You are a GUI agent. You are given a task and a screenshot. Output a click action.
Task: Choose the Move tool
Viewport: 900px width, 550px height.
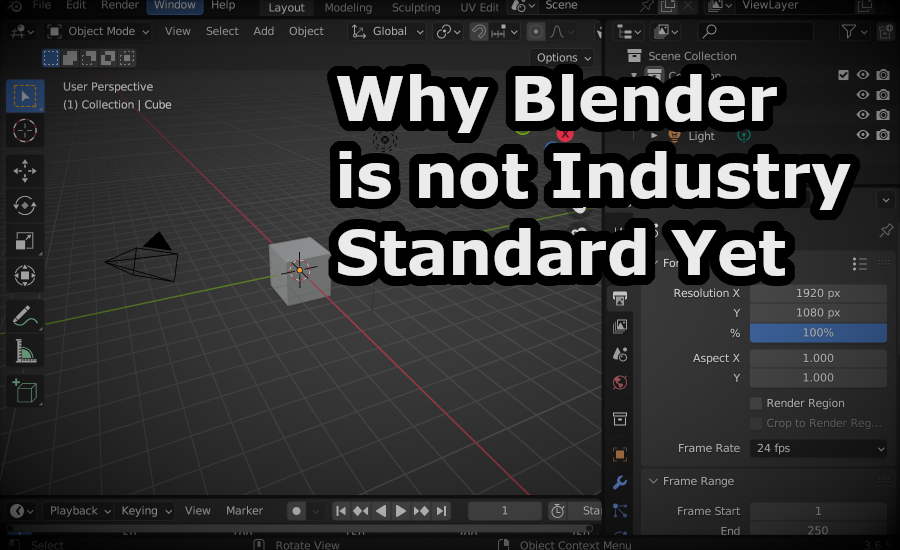25,171
